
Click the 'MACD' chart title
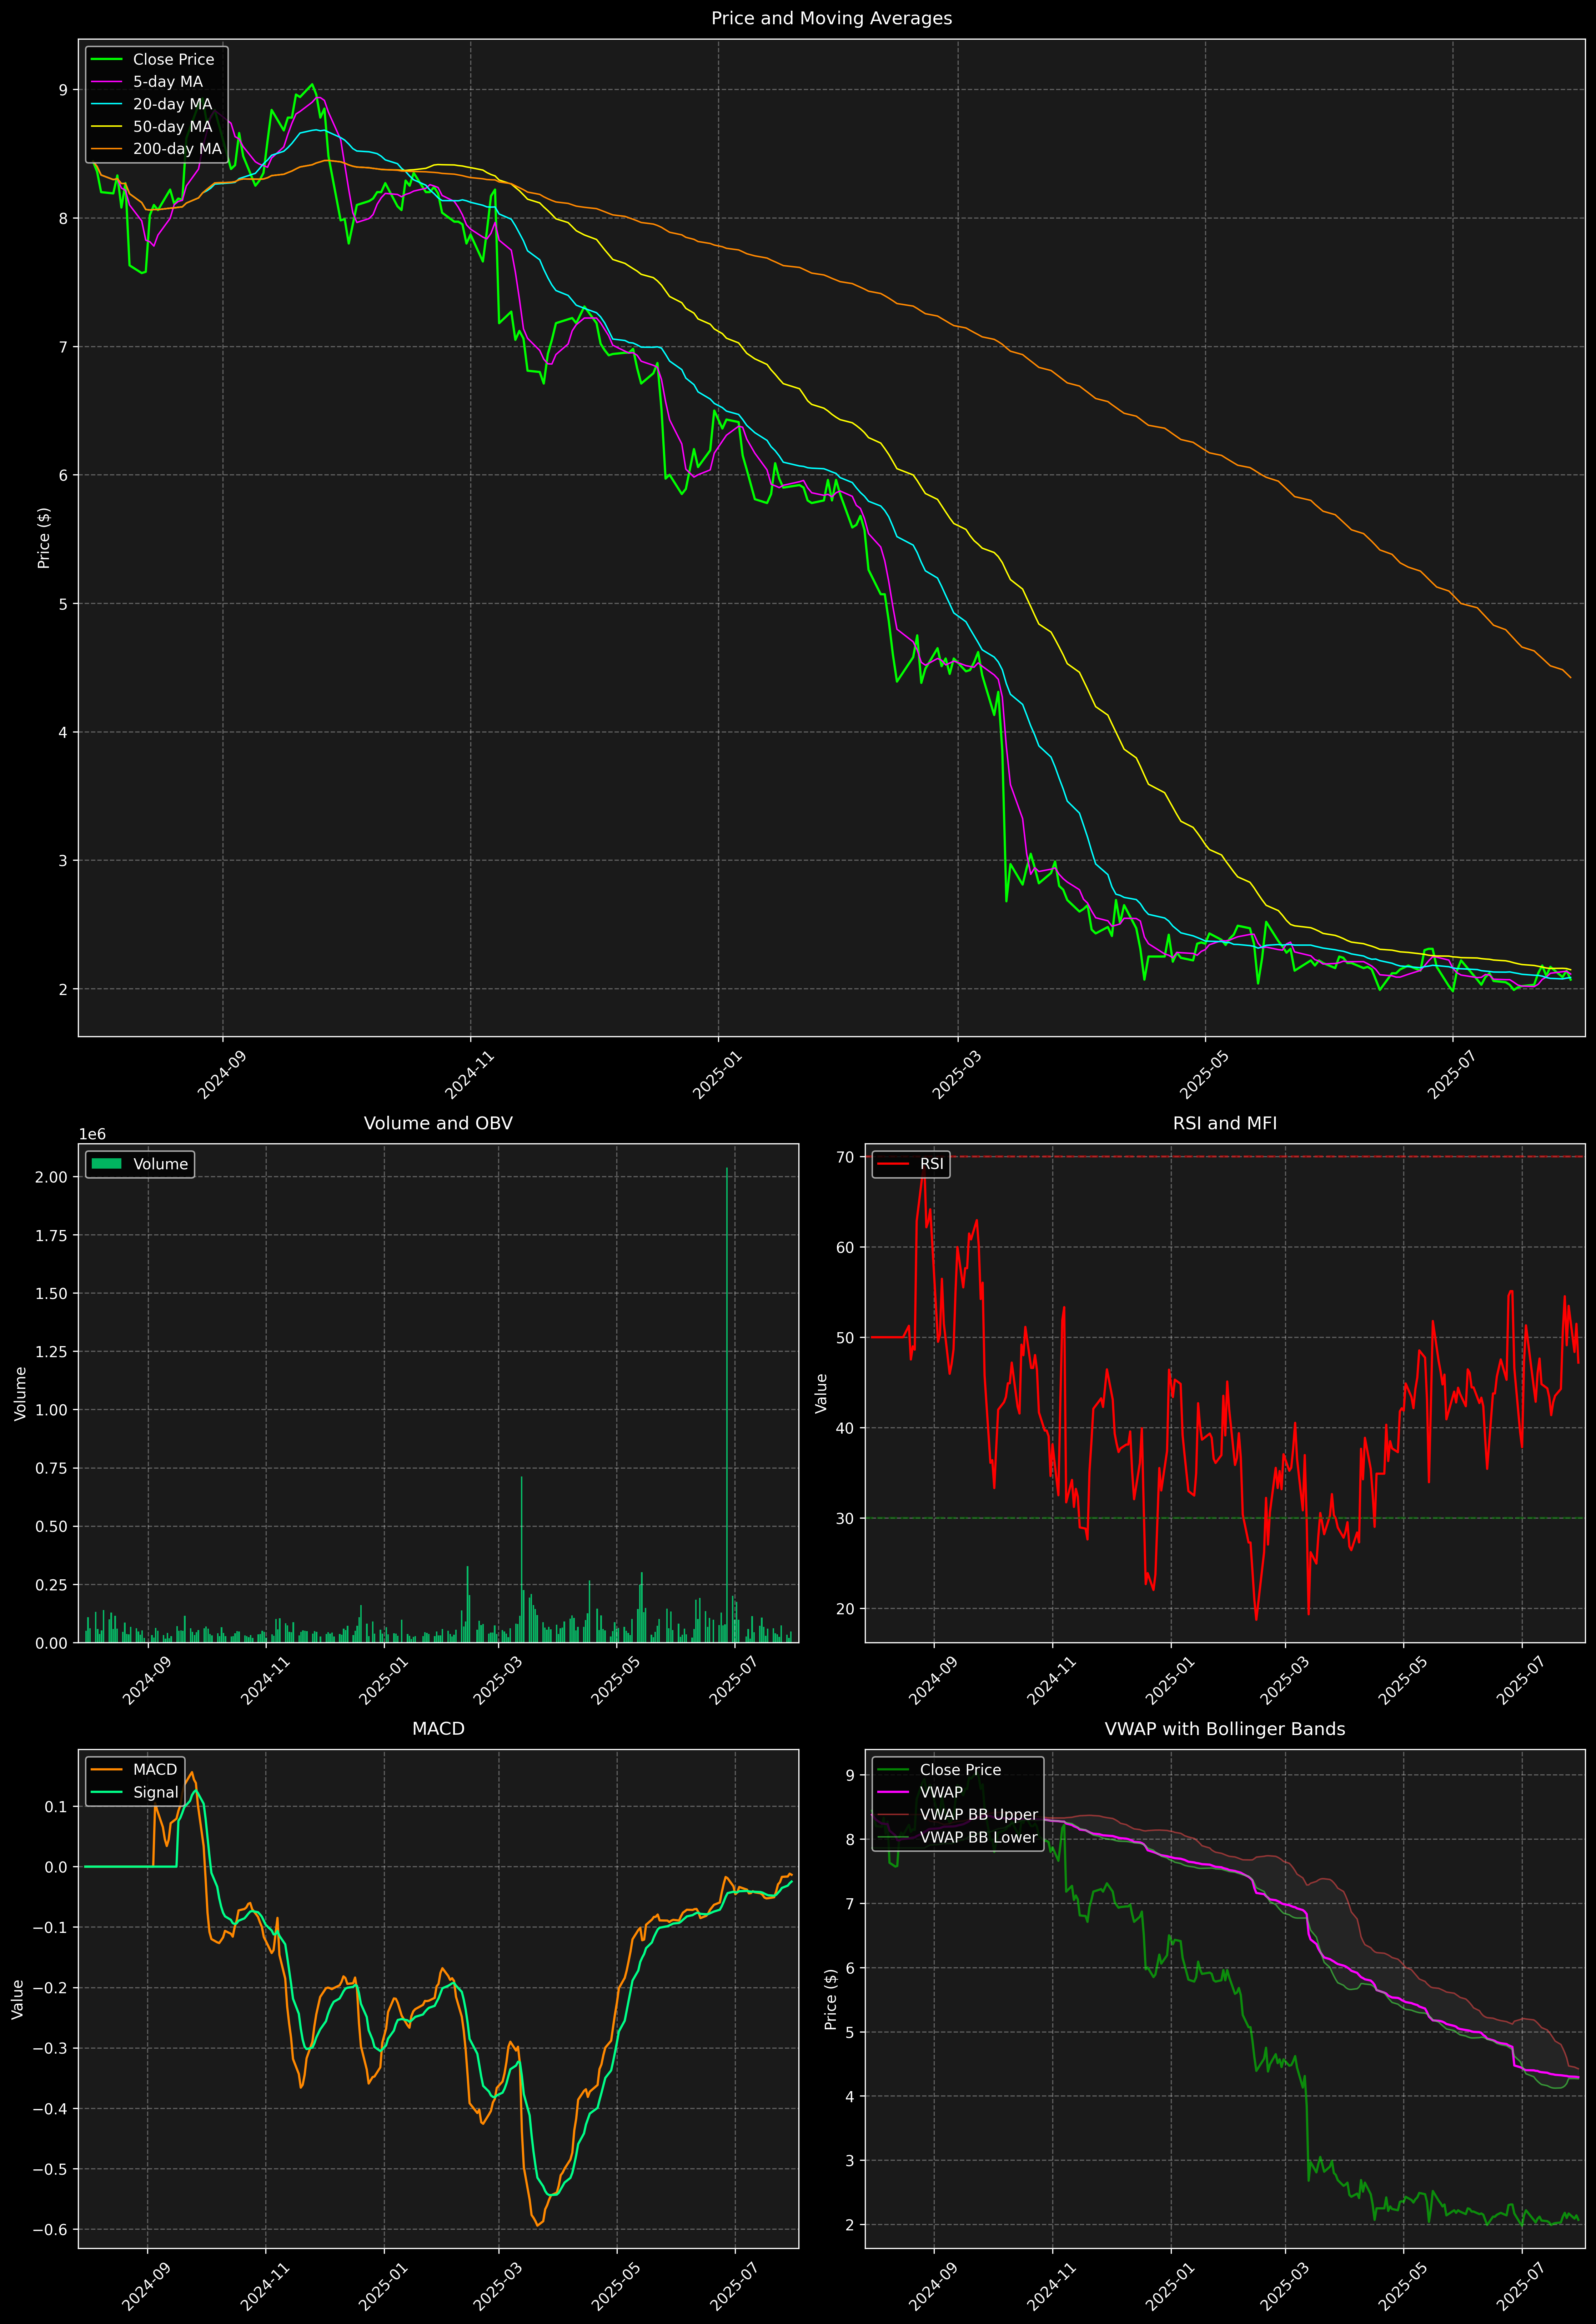438,1728
